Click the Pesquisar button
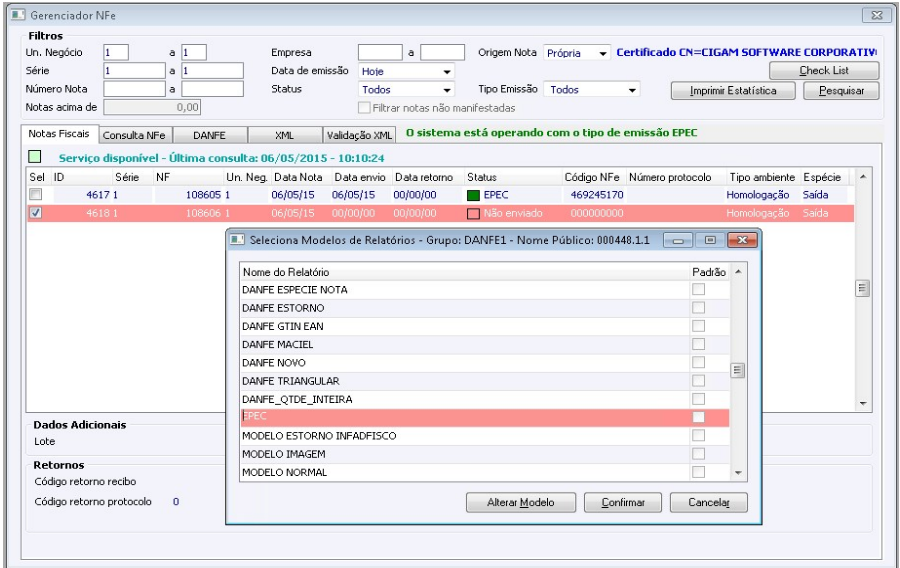 (x=841, y=90)
